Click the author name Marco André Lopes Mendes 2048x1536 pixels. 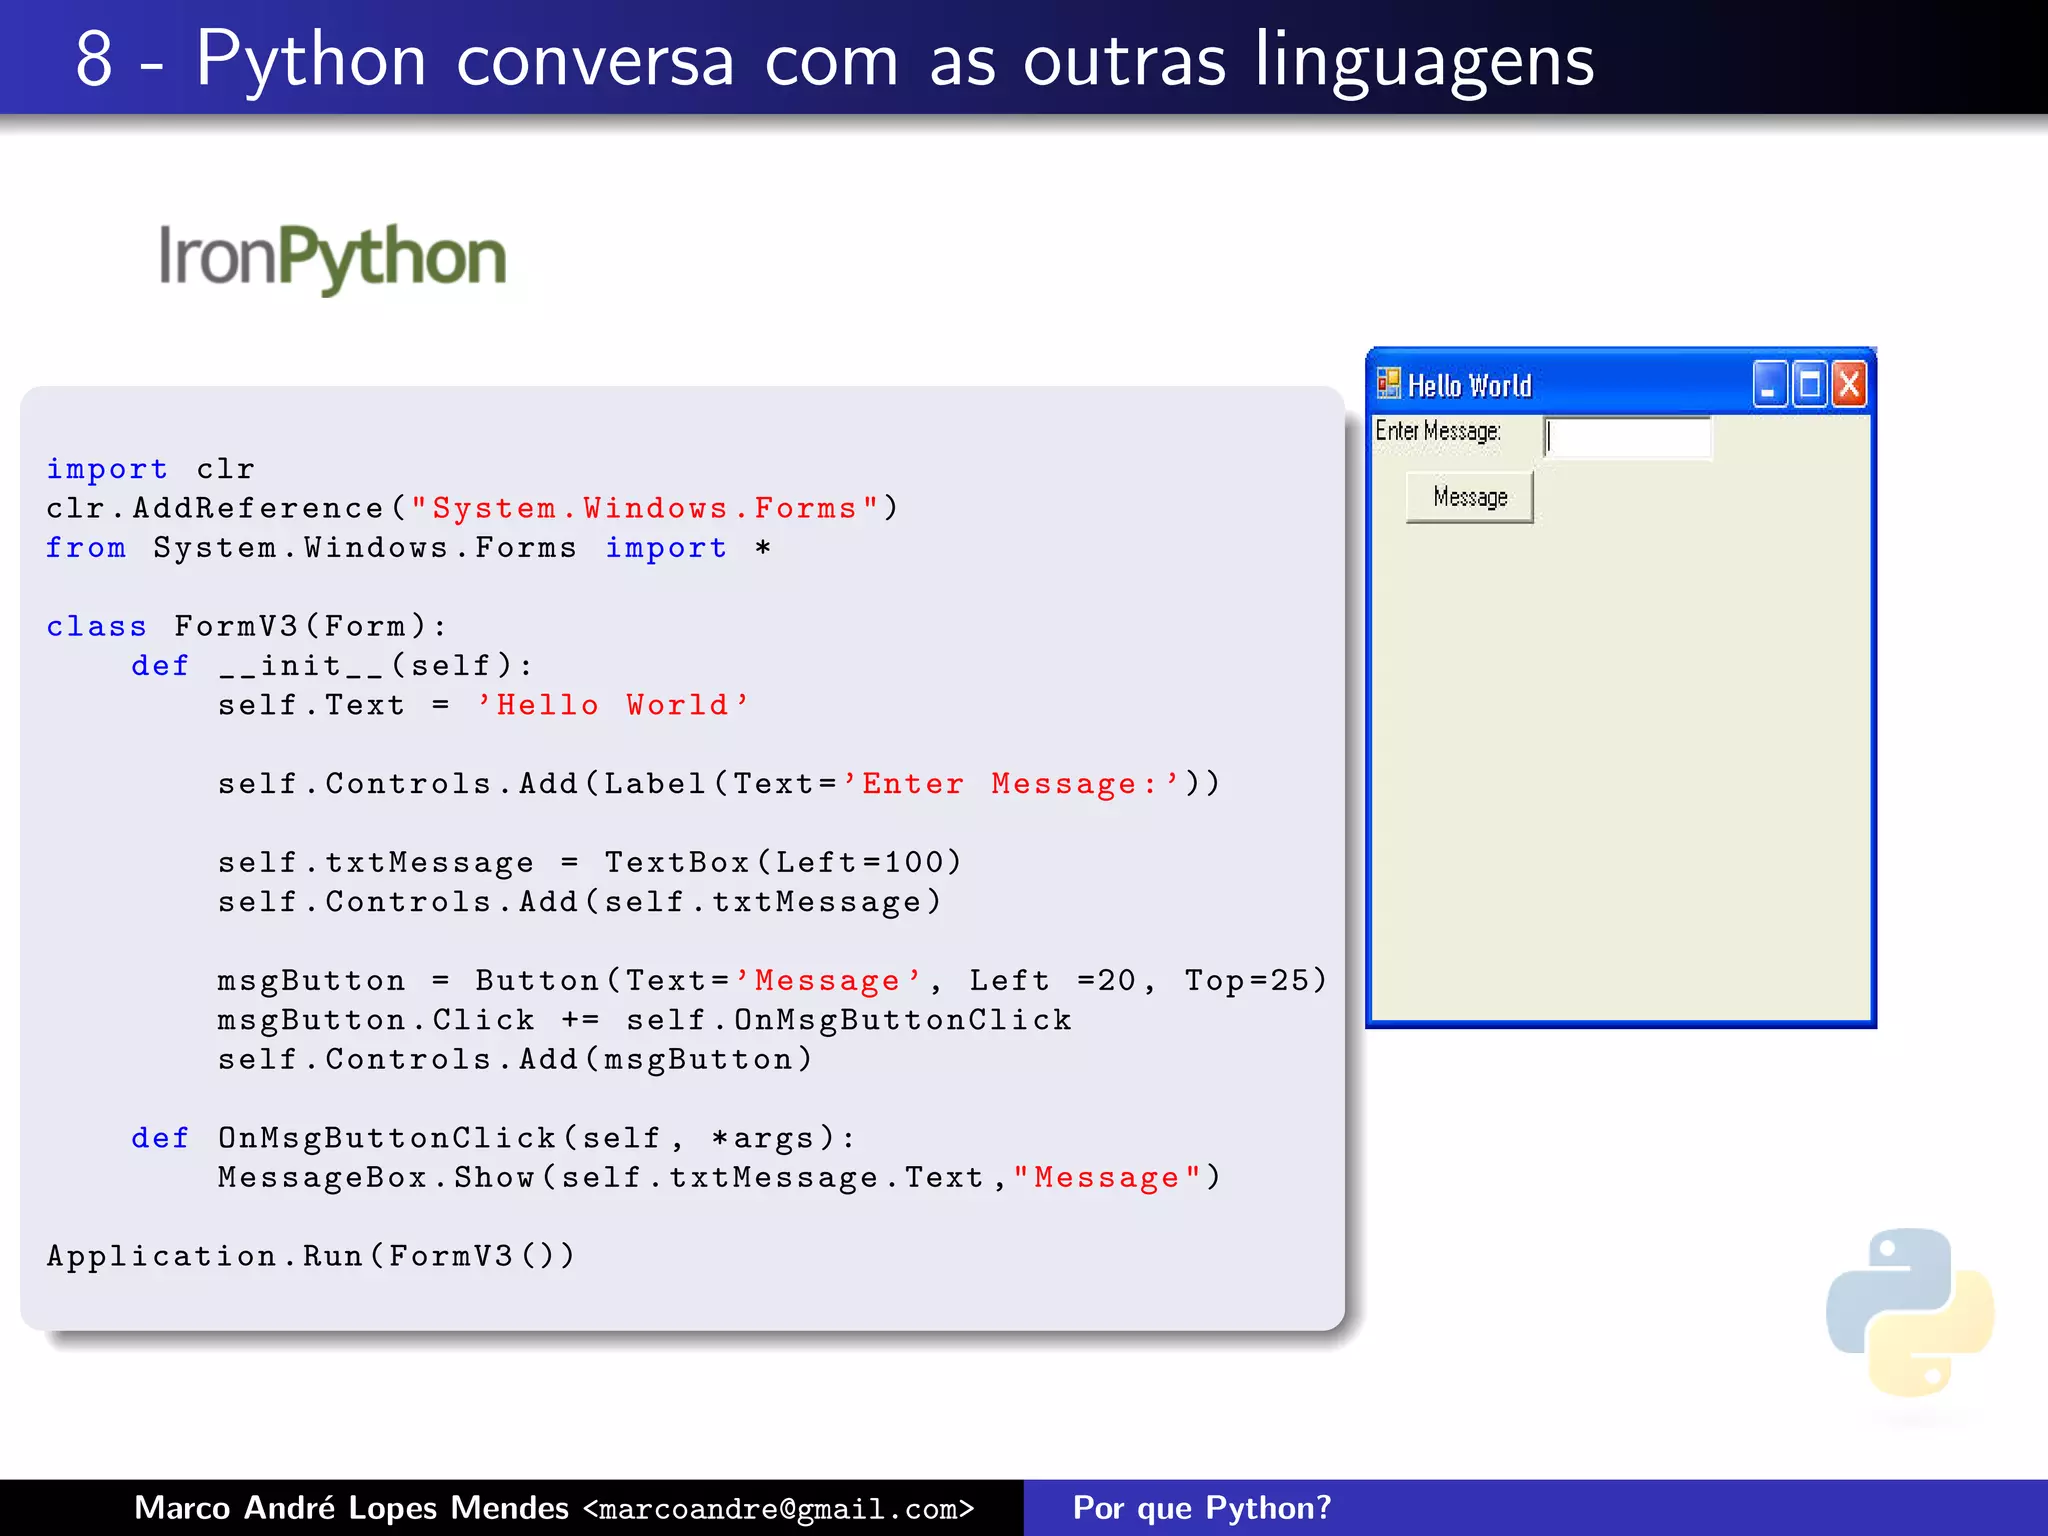tap(351, 1508)
